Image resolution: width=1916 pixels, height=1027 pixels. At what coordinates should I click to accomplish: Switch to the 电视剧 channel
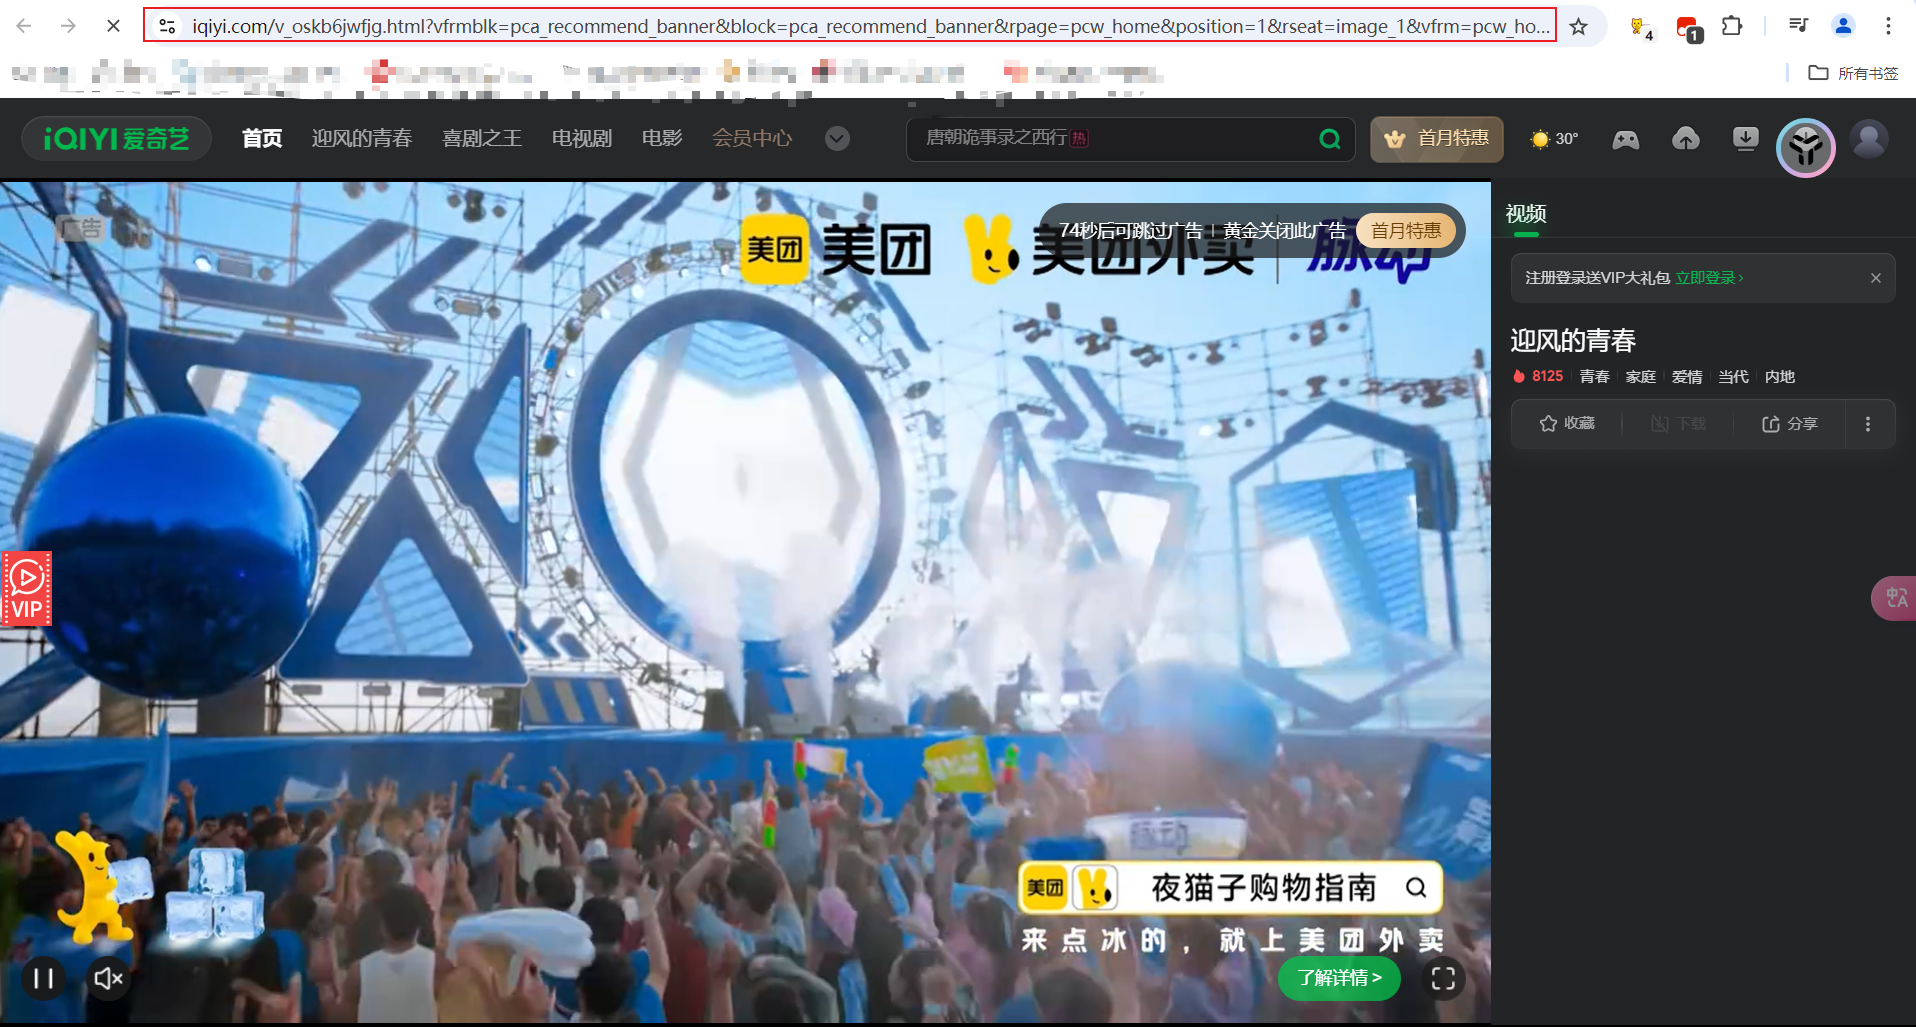(x=582, y=138)
